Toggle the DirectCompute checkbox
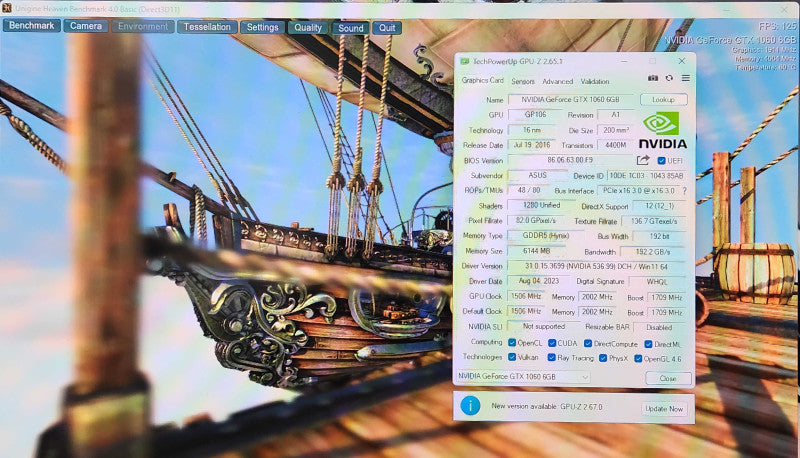The image size is (800, 458). tap(588, 344)
